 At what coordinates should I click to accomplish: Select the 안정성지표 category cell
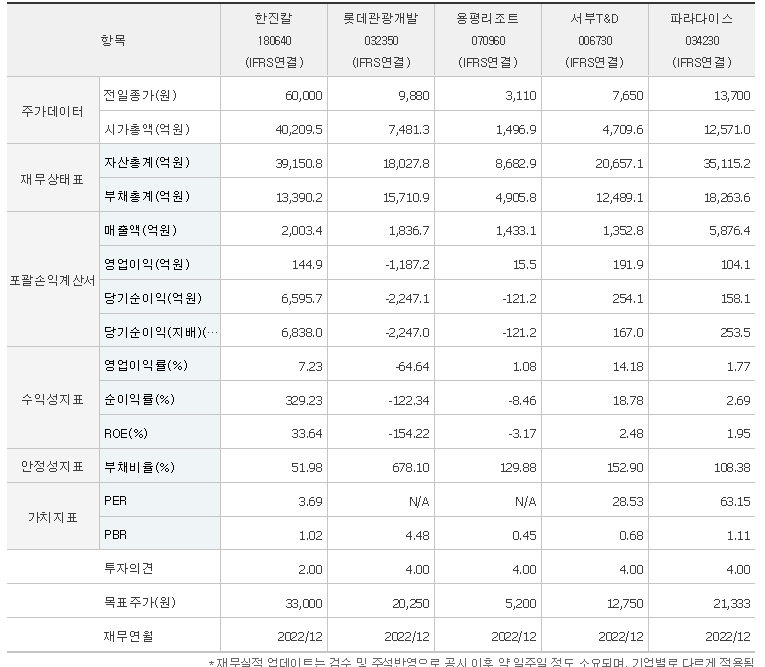click(x=53, y=467)
